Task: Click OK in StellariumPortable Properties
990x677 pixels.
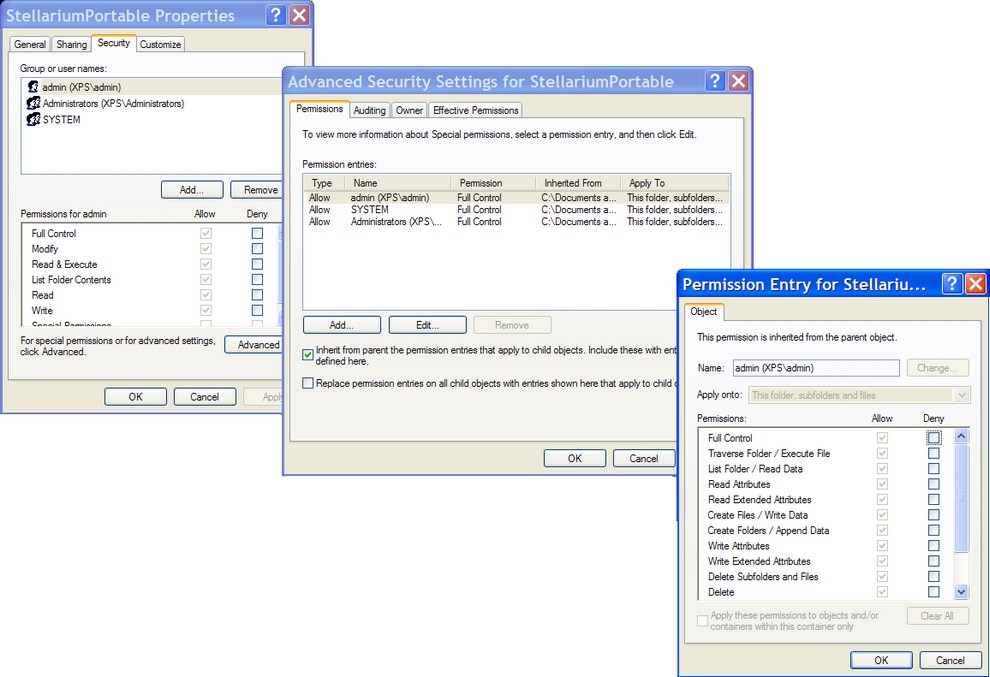Action: pyautogui.click(x=136, y=397)
